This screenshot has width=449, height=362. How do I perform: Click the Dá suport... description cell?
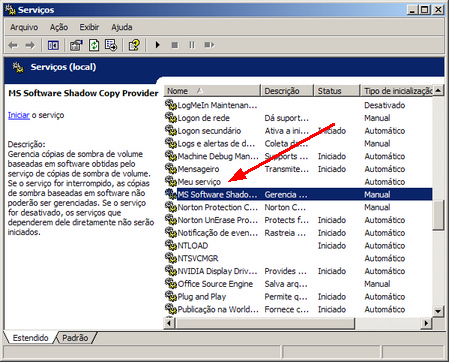click(x=286, y=118)
